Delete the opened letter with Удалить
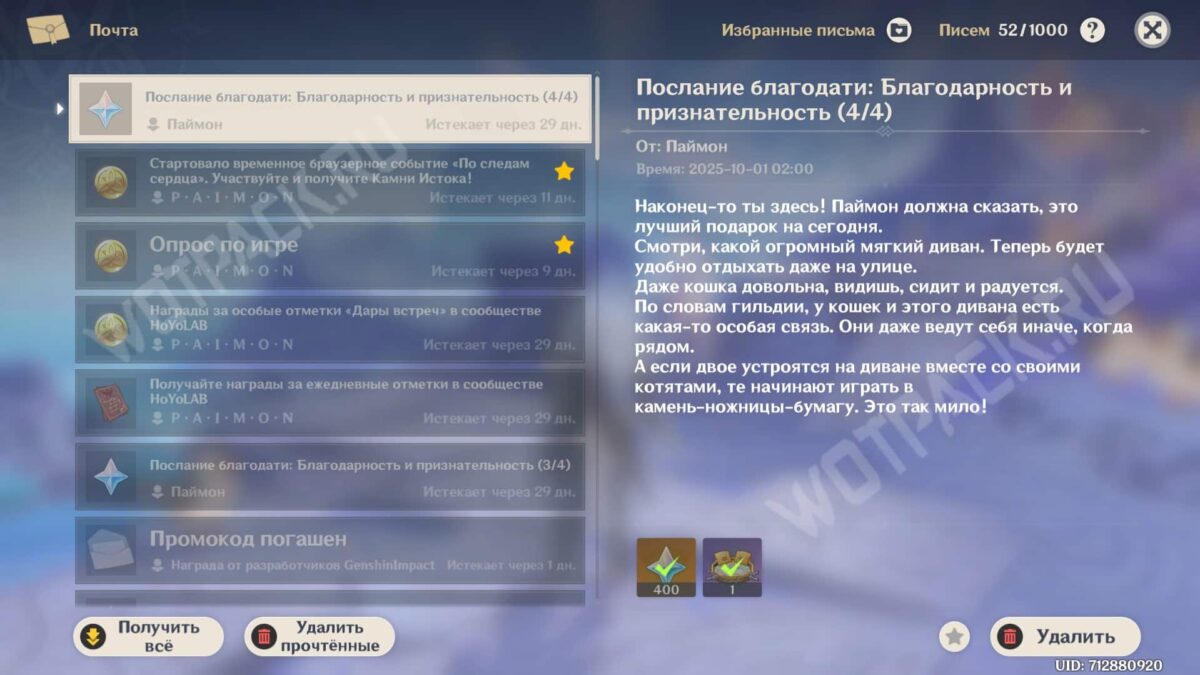Screen dimensions: 1200x675 tap(1065, 637)
